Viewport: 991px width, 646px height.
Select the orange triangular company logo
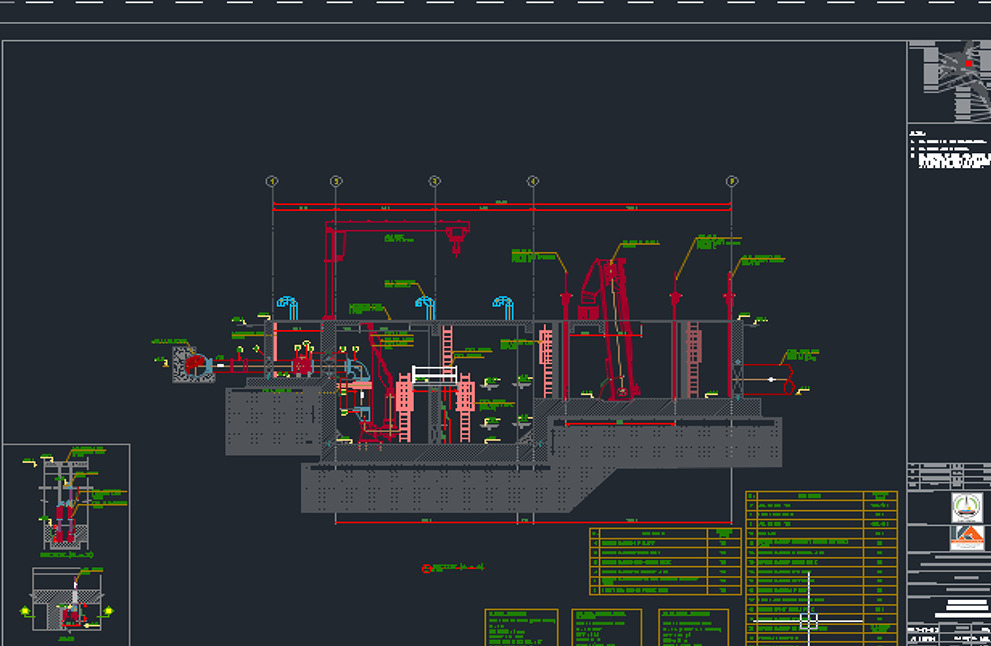pyautogui.click(x=966, y=537)
